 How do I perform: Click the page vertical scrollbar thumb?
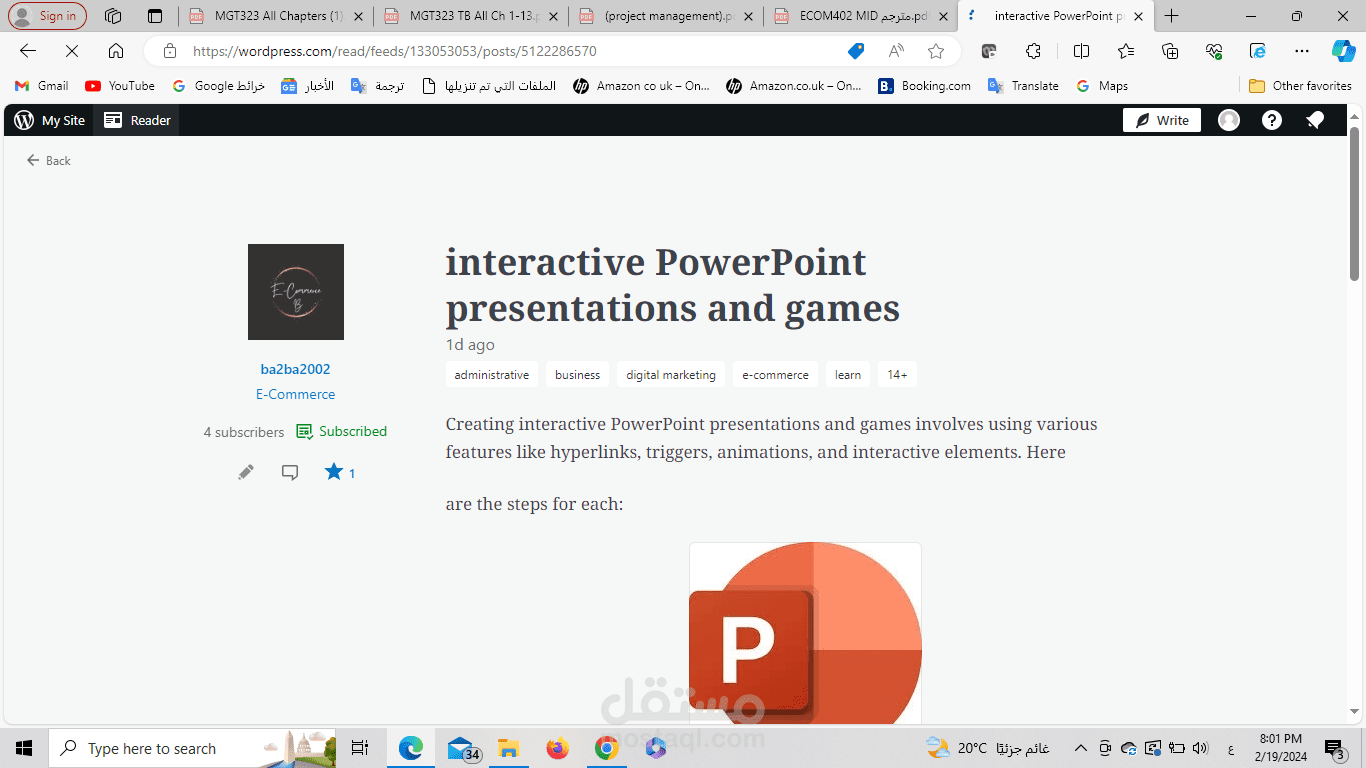pyautogui.click(x=1355, y=204)
